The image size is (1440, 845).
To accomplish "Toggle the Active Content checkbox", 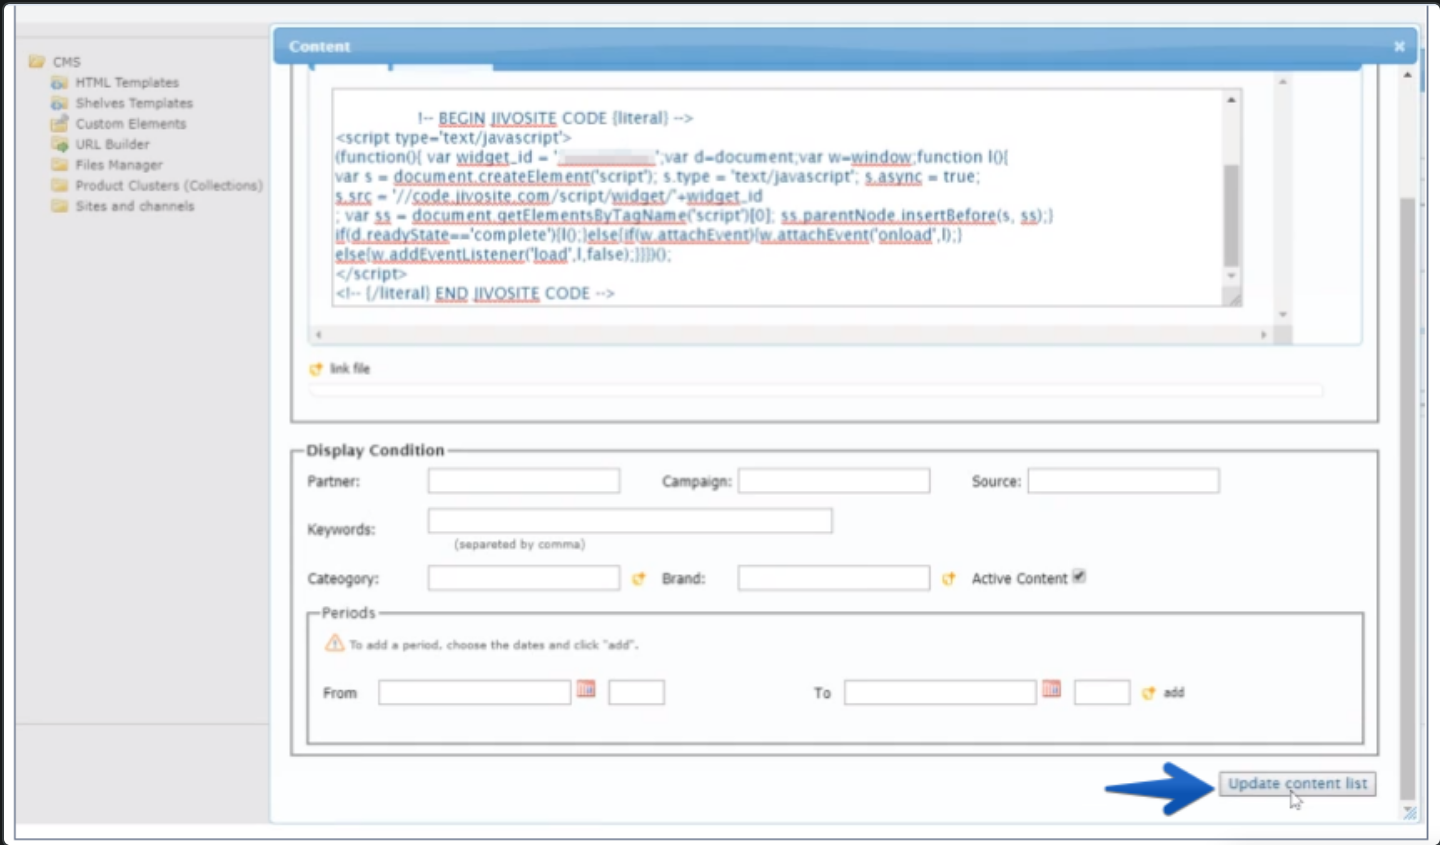I will tap(1079, 577).
